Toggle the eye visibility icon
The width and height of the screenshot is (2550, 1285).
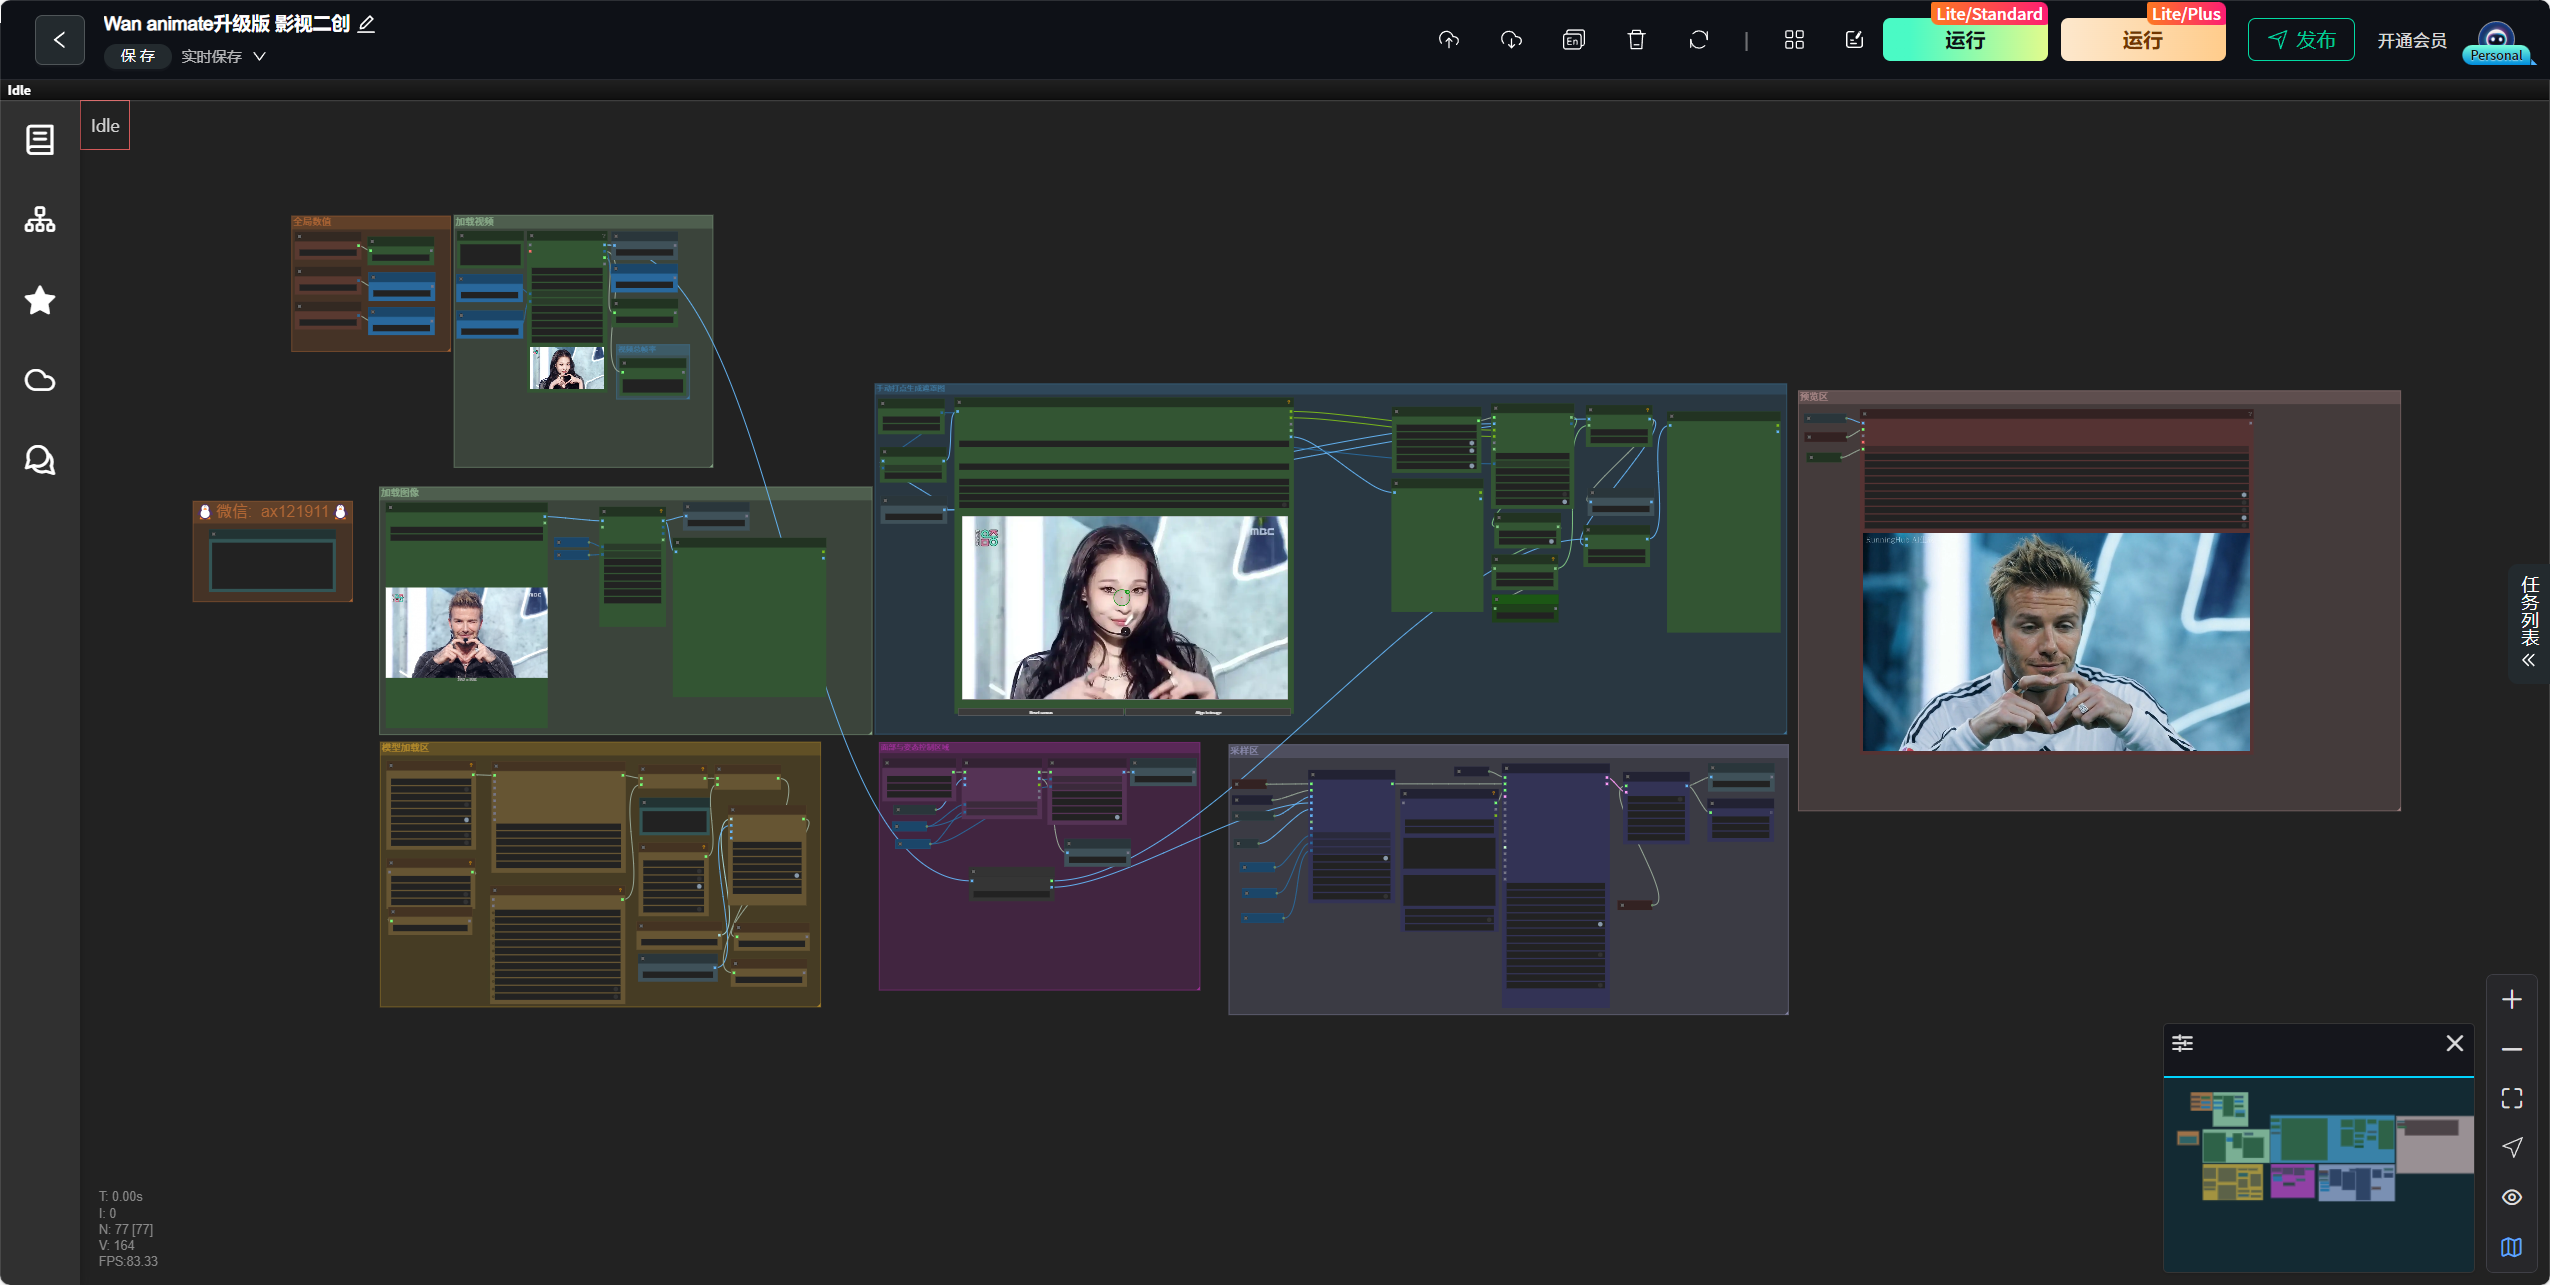pyautogui.click(x=2512, y=1197)
